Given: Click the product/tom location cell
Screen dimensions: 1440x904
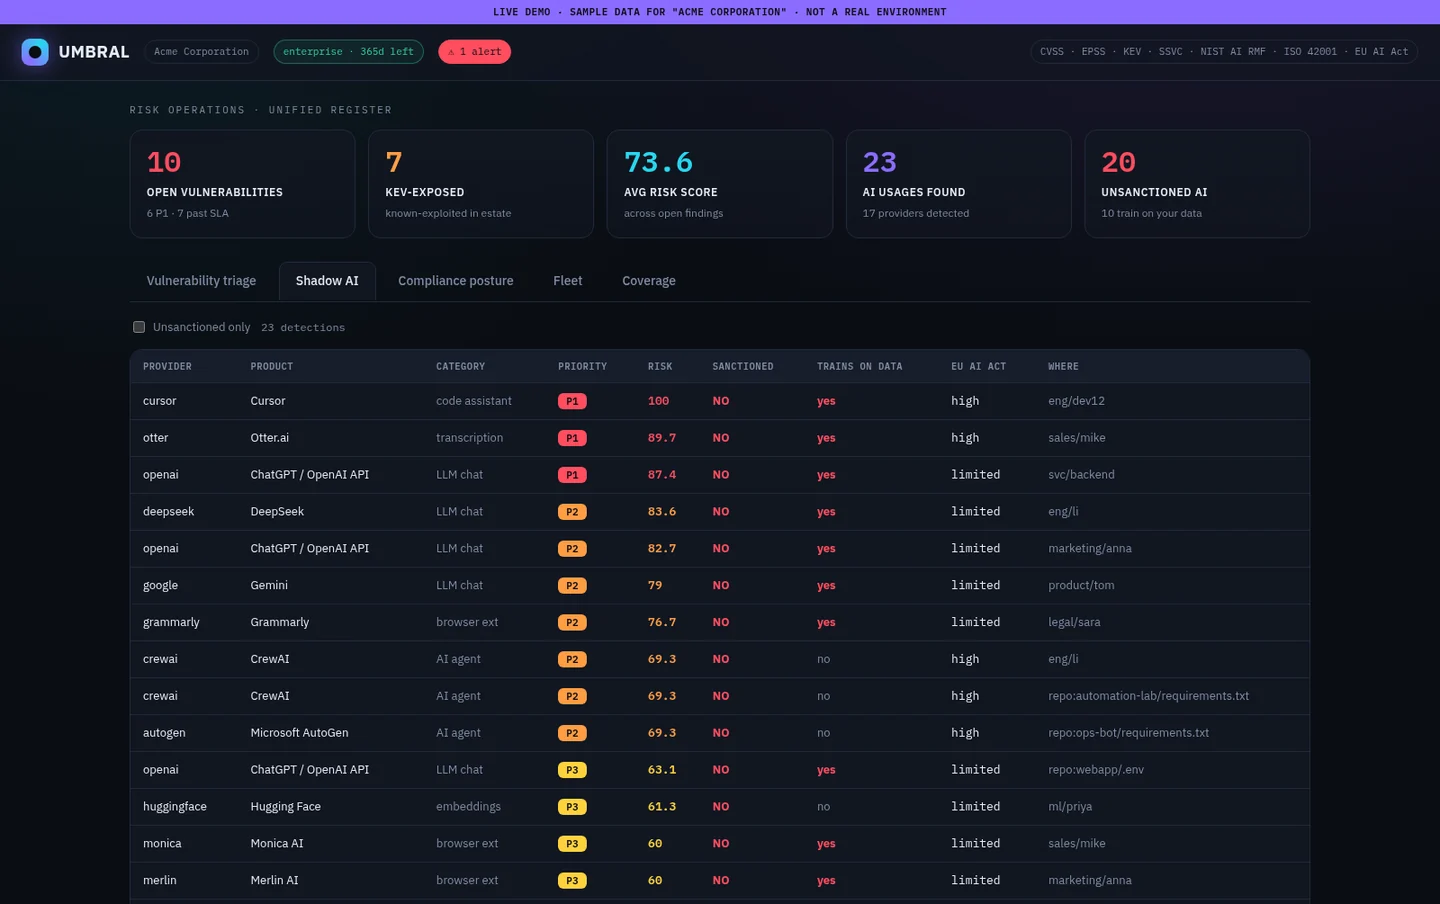Looking at the screenshot, I should click(x=1081, y=586).
